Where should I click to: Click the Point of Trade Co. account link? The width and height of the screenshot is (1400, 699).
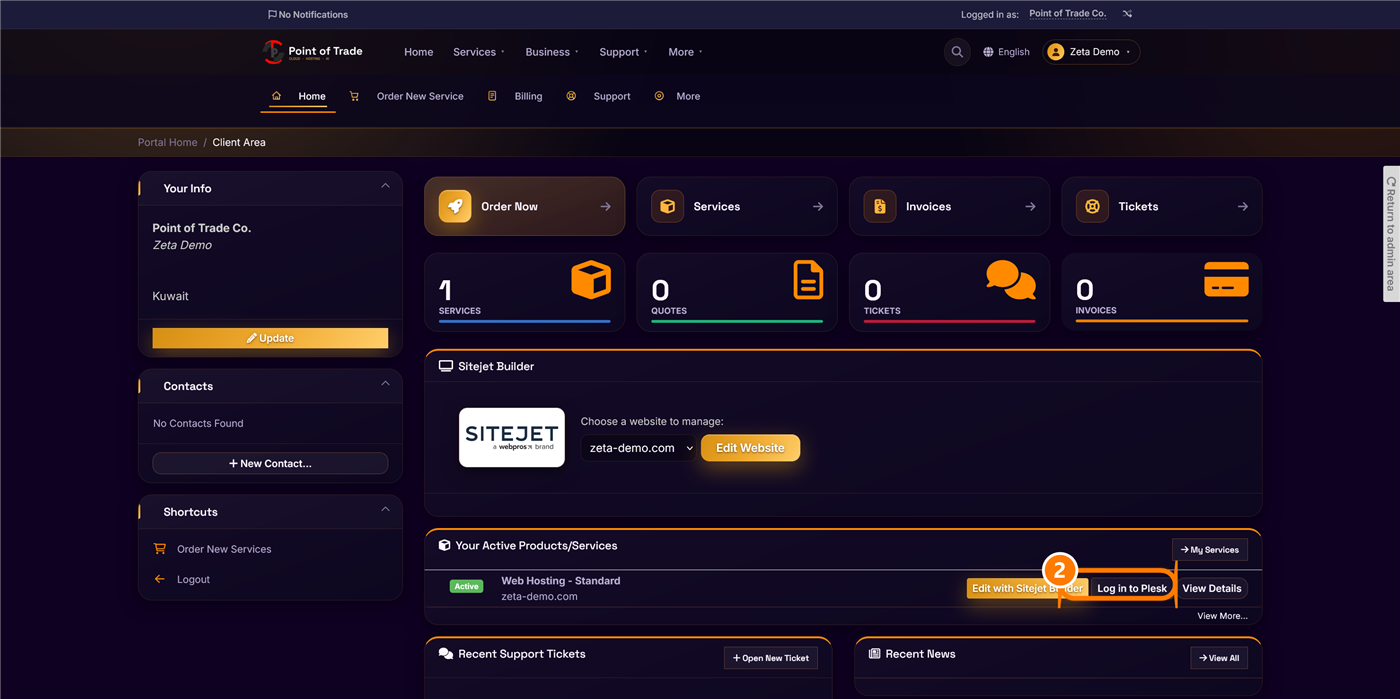1067,14
